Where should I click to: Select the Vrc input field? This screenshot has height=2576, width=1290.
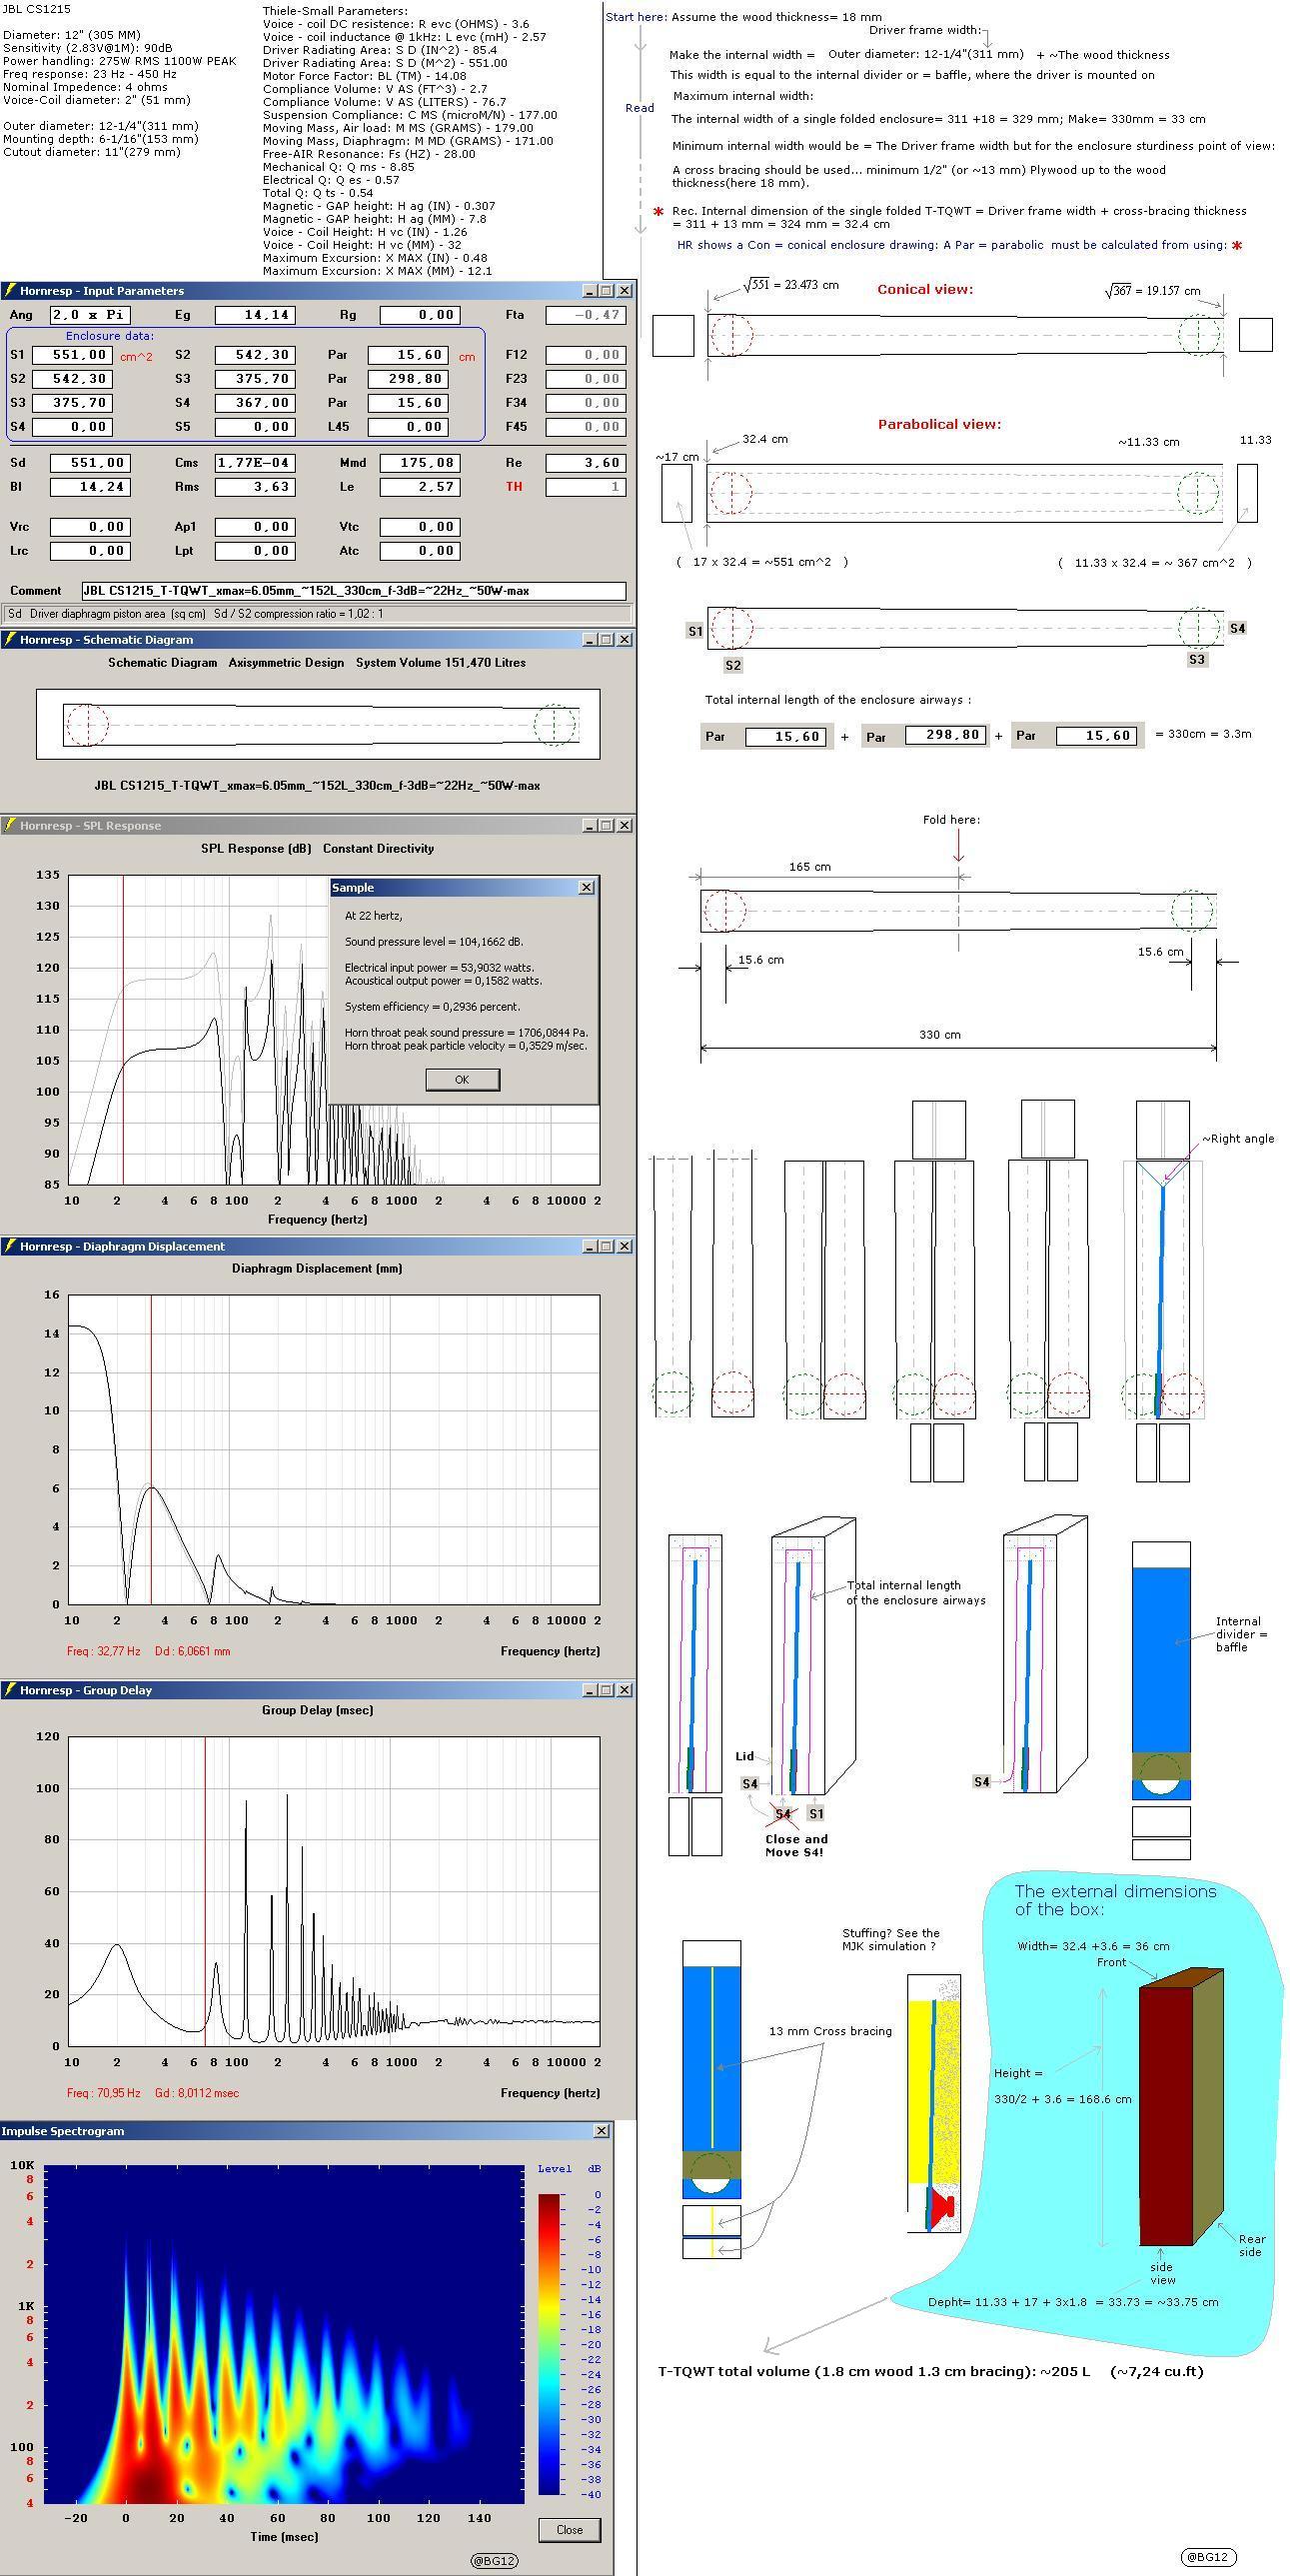click(x=90, y=527)
